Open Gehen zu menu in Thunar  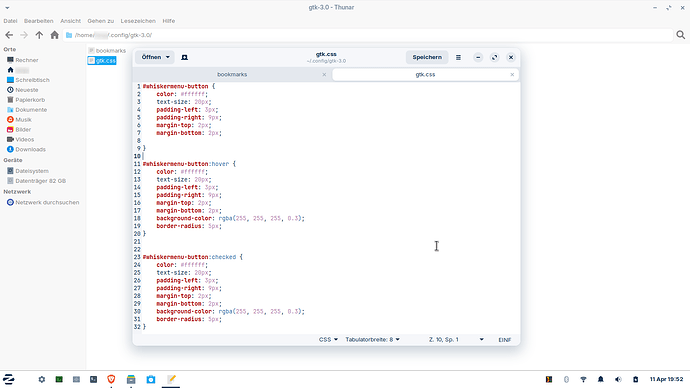click(100, 21)
